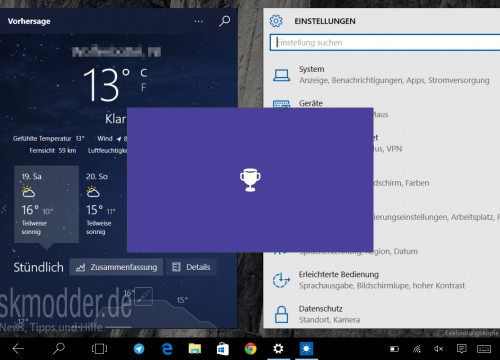The height and width of the screenshot is (360, 500).
Task: Select the 20. So forecast day
Action: [102, 204]
